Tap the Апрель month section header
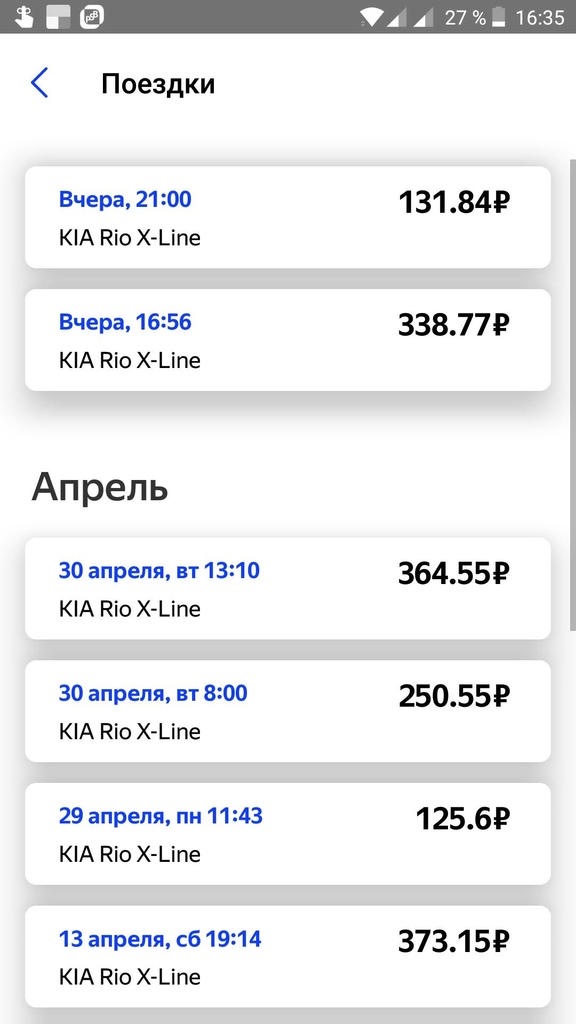Viewport: 576px width, 1024px height. click(x=100, y=487)
